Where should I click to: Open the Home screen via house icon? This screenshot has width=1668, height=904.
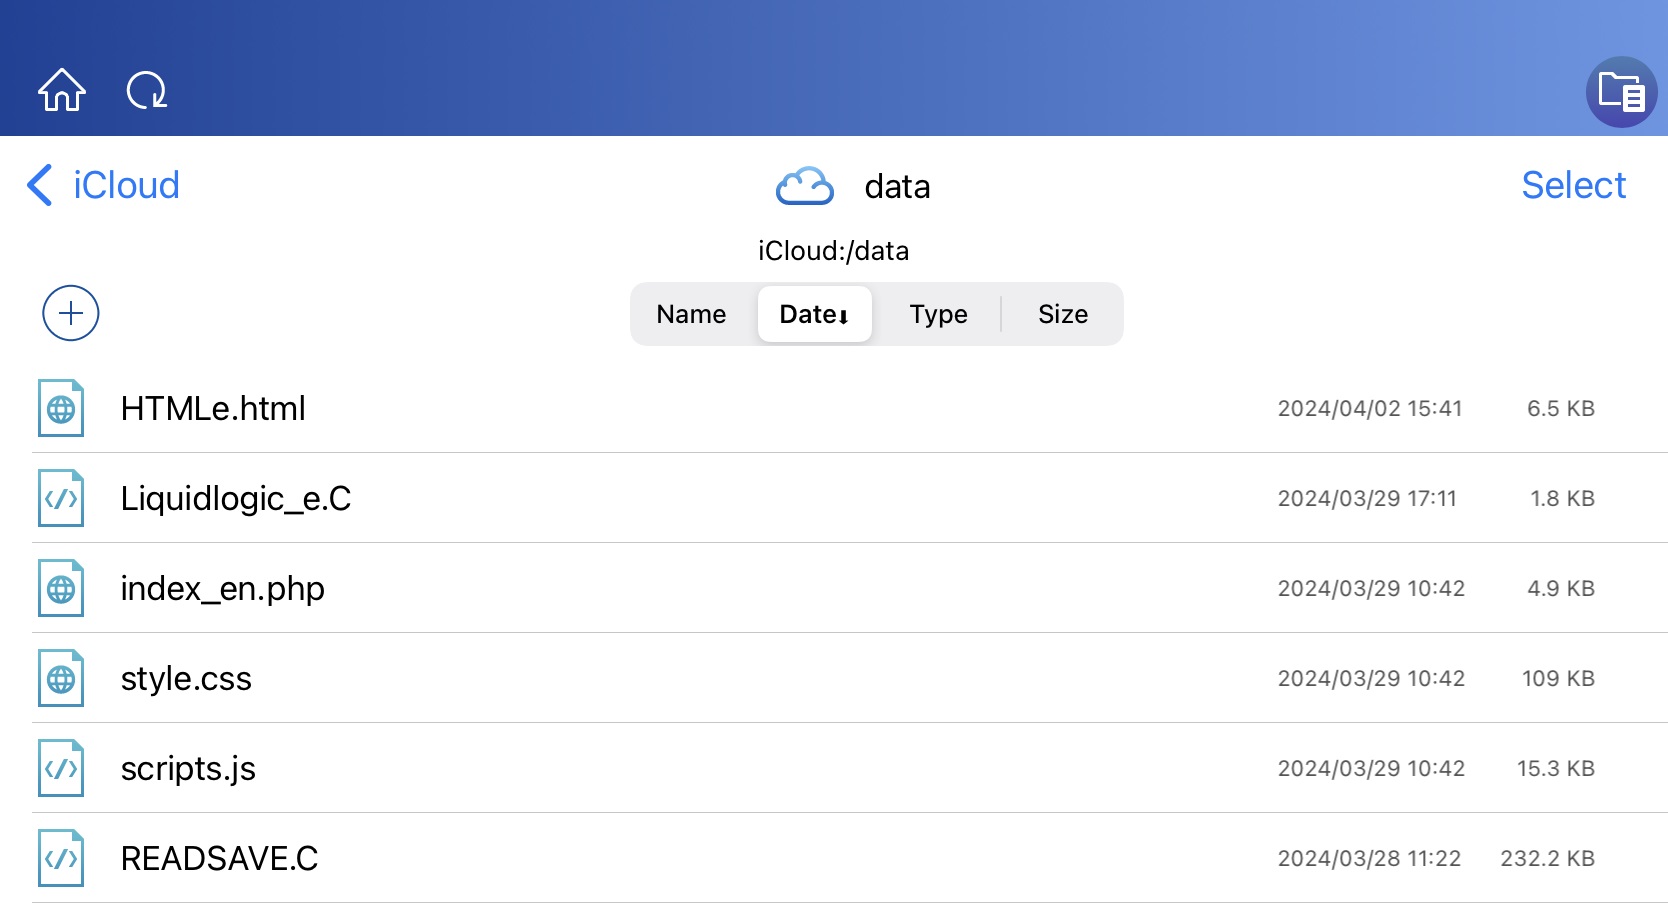(x=62, y=90)
